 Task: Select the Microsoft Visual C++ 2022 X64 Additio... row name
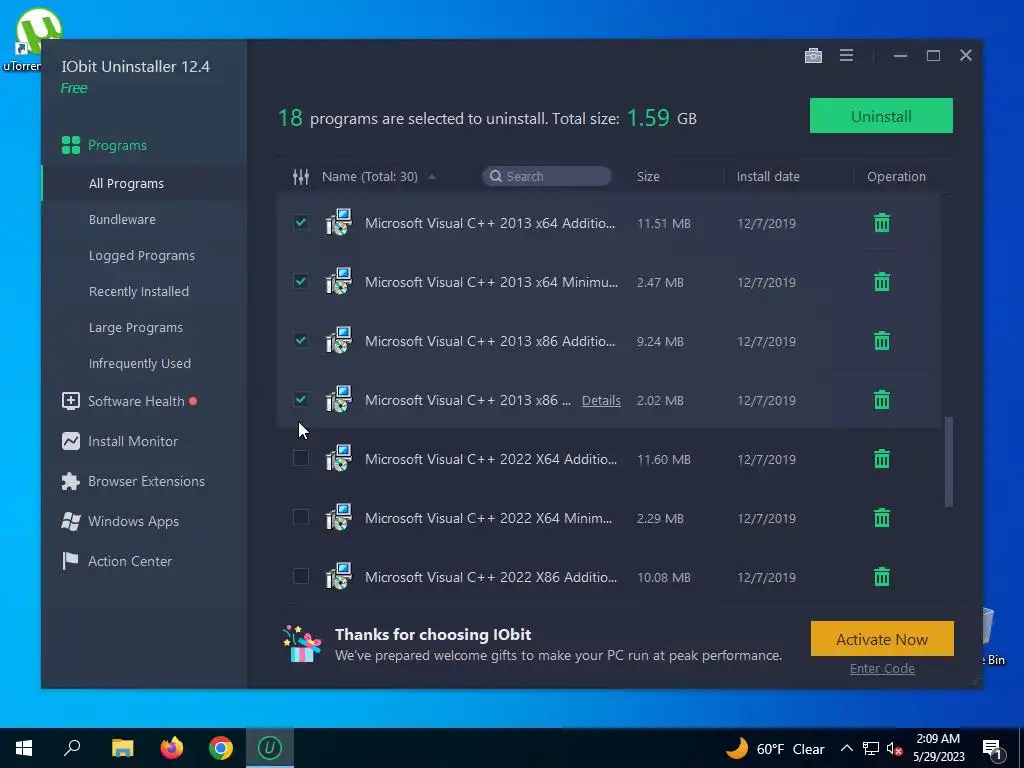(x=490, y=459)
